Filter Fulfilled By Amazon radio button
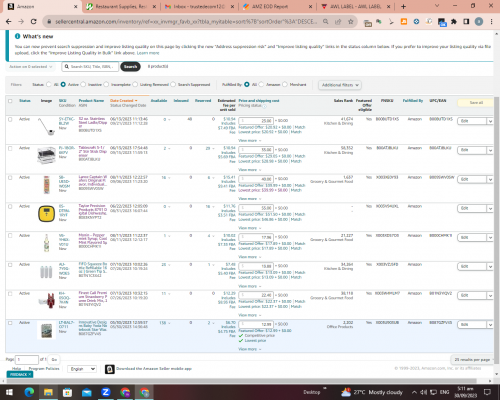500x400 pixels. click(x=261, y=85)
